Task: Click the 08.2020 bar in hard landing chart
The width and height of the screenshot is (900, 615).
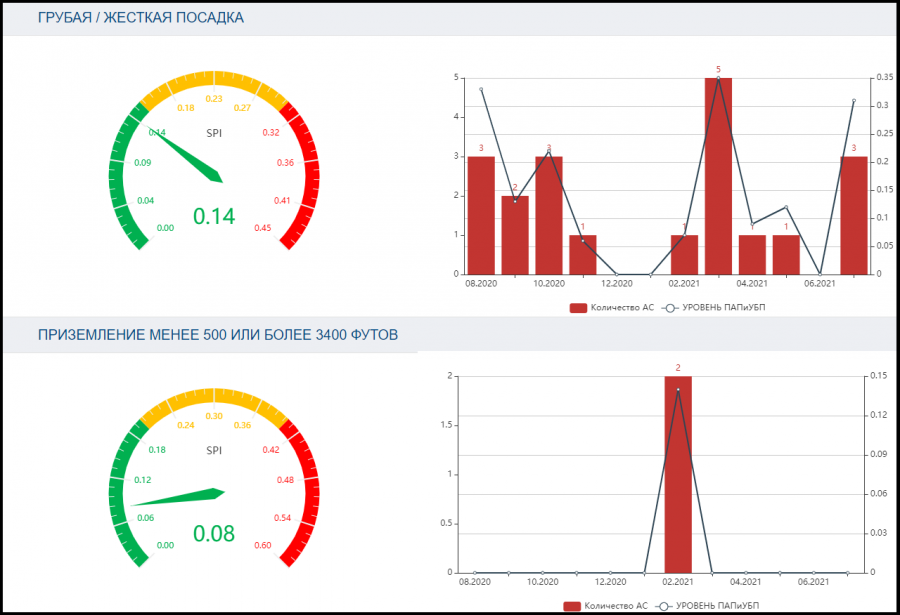Action: pos(481,215)
